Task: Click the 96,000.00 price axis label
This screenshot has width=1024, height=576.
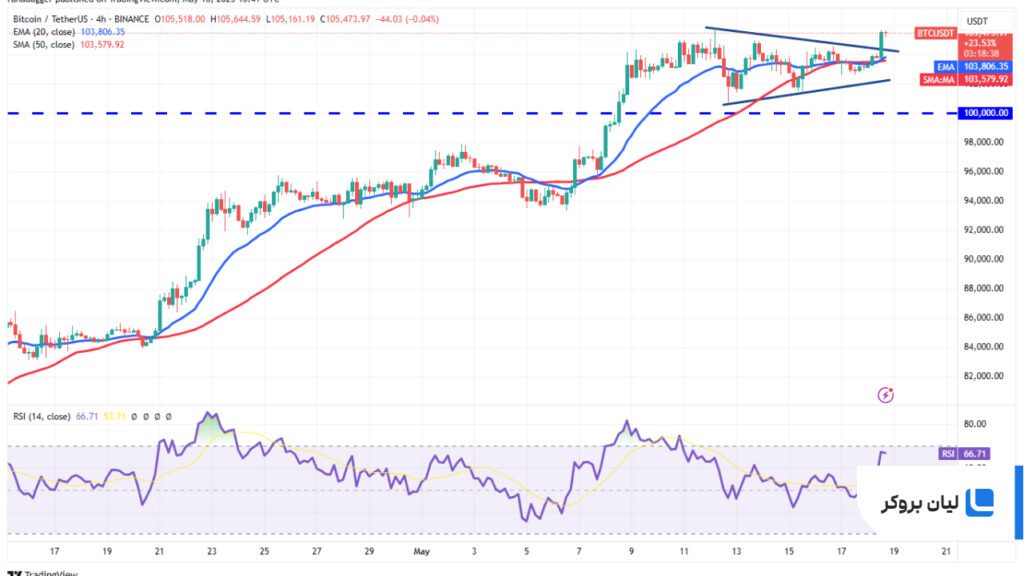Action: (984, 171)
